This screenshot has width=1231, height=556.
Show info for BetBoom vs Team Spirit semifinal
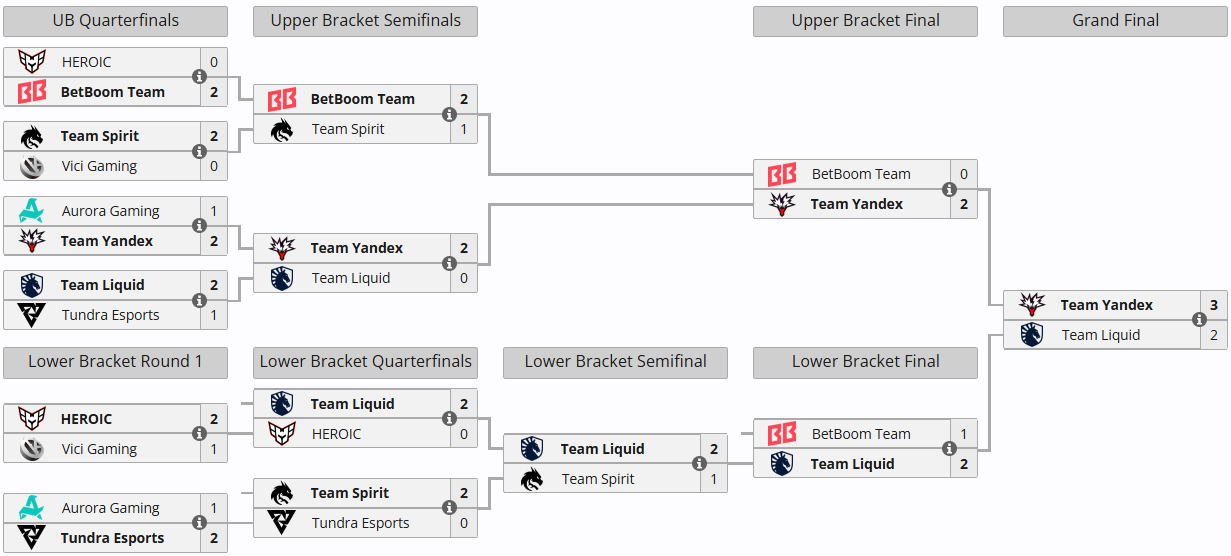coord(449,114)
